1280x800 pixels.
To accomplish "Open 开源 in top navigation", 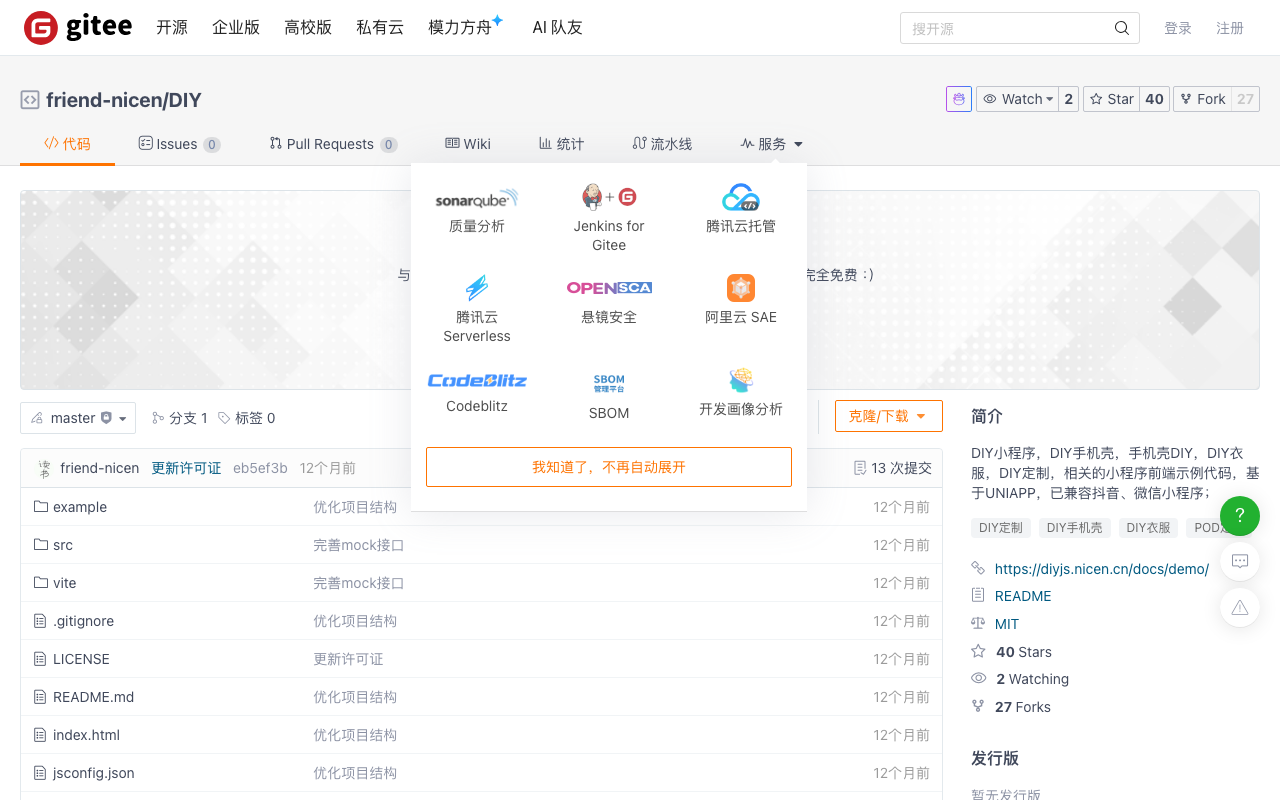I will [172, 28].
